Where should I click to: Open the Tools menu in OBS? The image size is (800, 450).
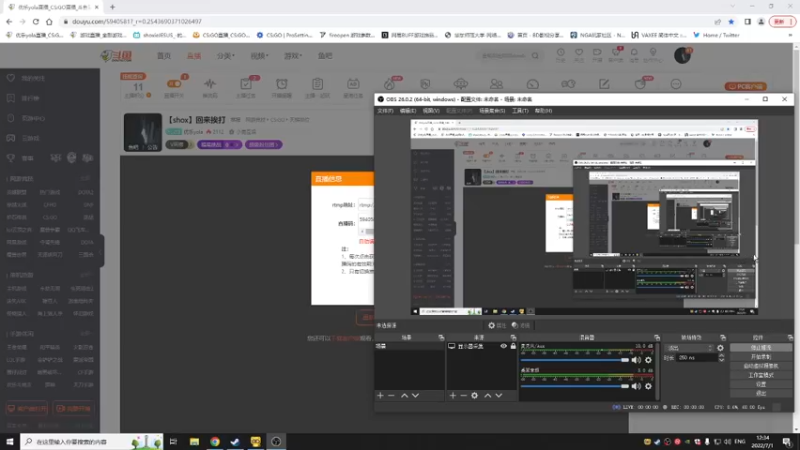point(520,111)
